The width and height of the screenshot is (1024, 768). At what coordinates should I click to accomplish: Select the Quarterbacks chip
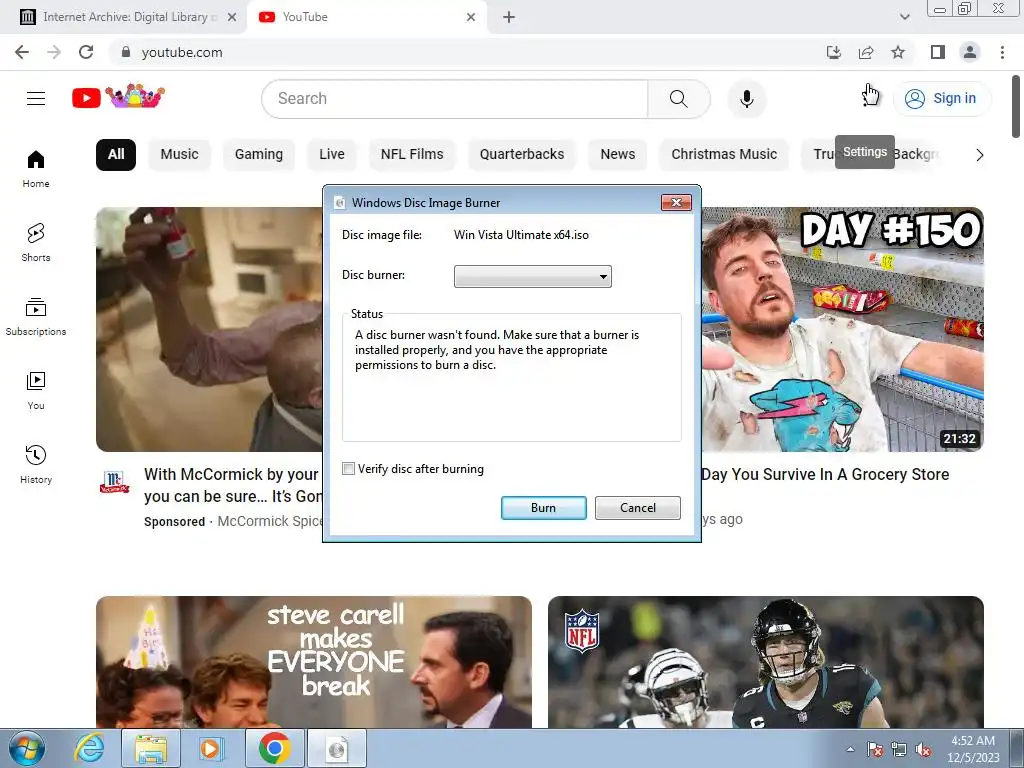tap(522, 155)
